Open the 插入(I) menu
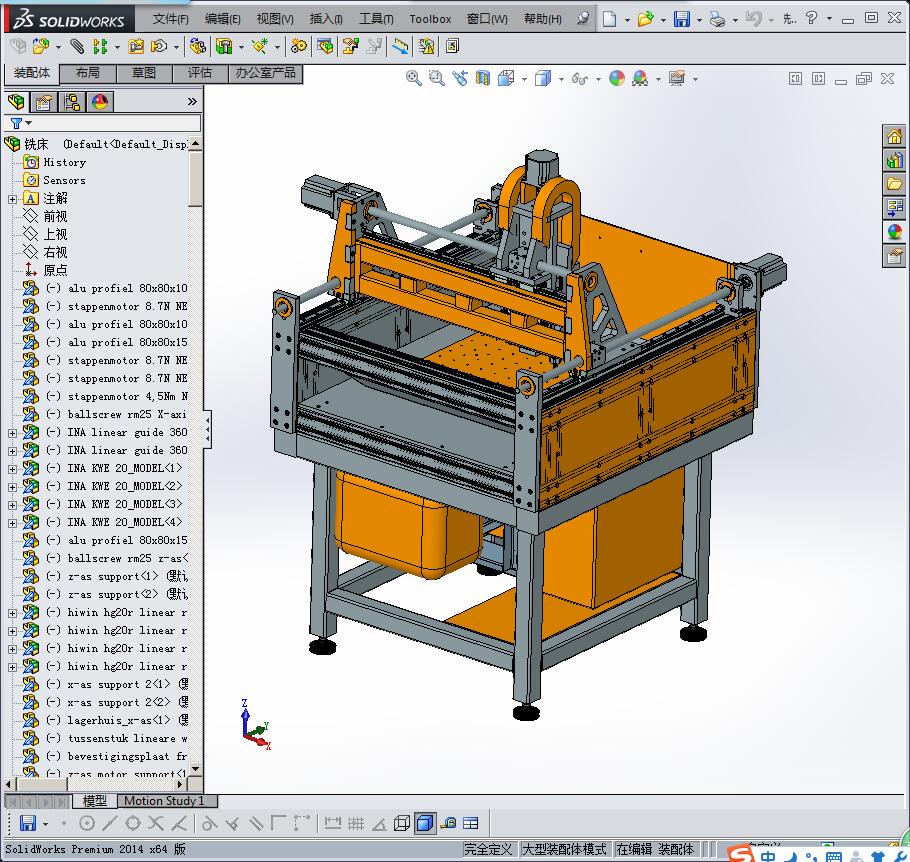 coord(326,19)
